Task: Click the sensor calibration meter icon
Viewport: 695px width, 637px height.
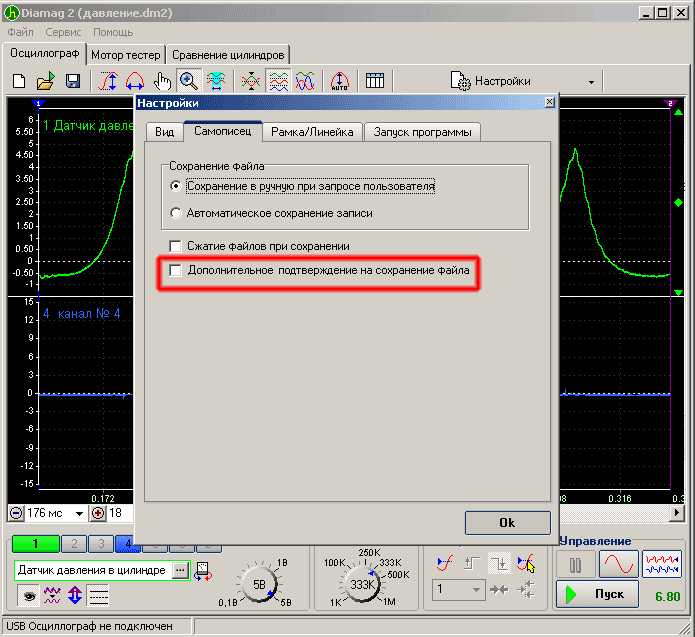Action: [203, 571]
